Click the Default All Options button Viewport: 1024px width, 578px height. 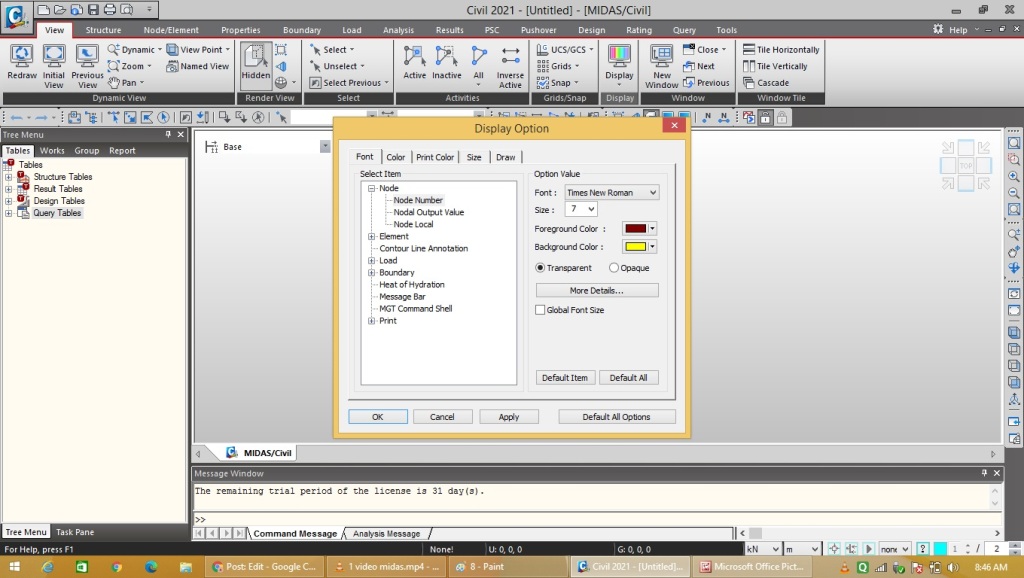tap(616, 416)
